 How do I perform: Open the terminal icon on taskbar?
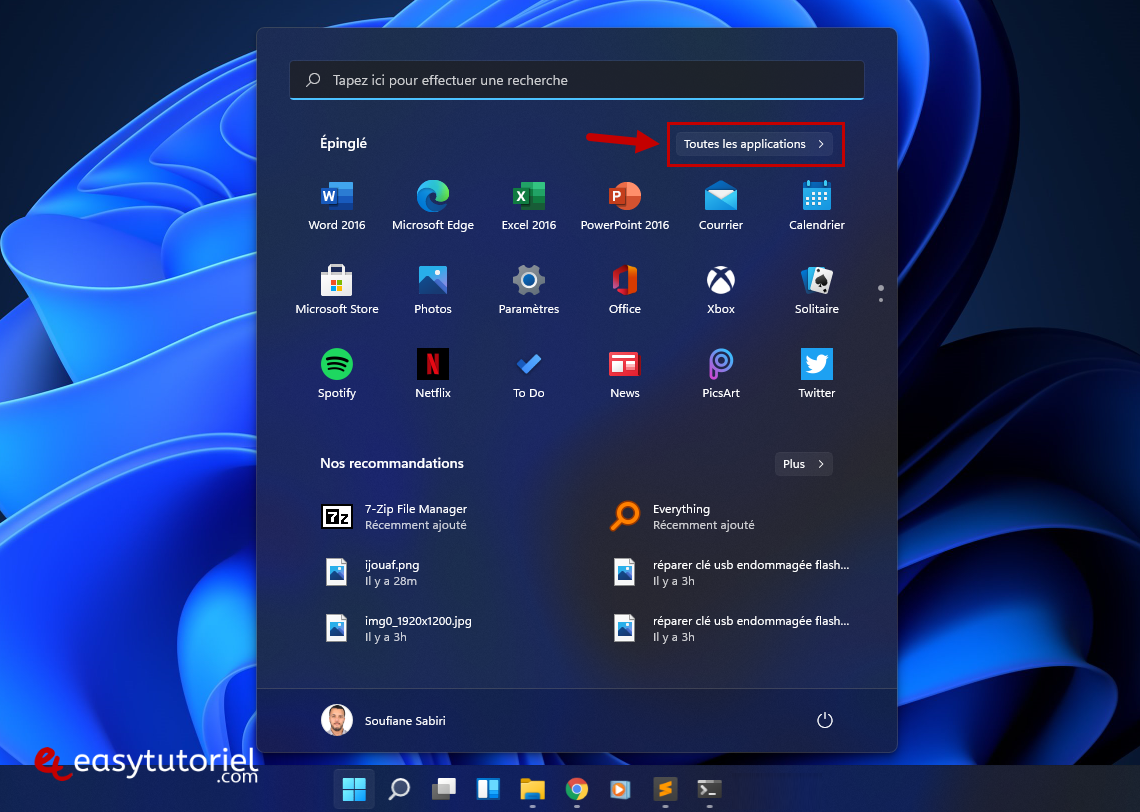click(710, 789)
